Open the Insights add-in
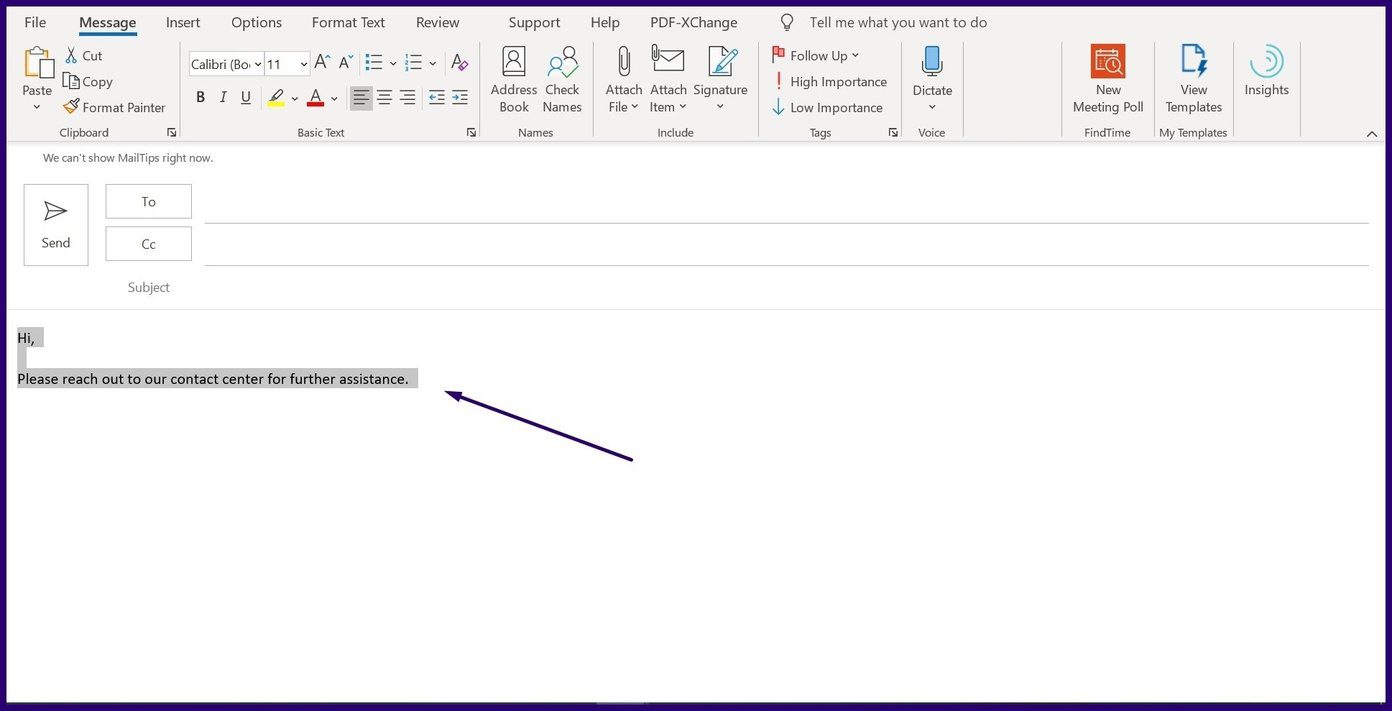The width and height of the screenshot is (1392, 711). (x=1266, y=72)
